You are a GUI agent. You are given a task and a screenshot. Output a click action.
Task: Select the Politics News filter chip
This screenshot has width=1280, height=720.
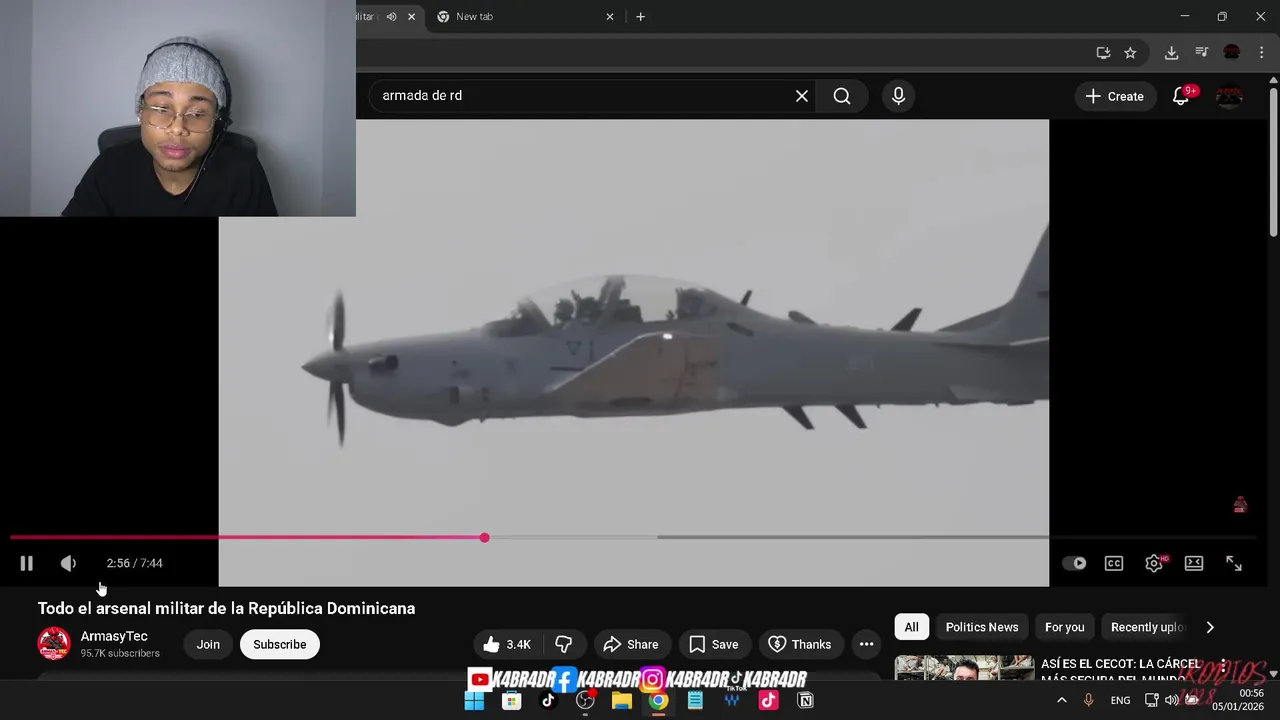pos(982,627)
